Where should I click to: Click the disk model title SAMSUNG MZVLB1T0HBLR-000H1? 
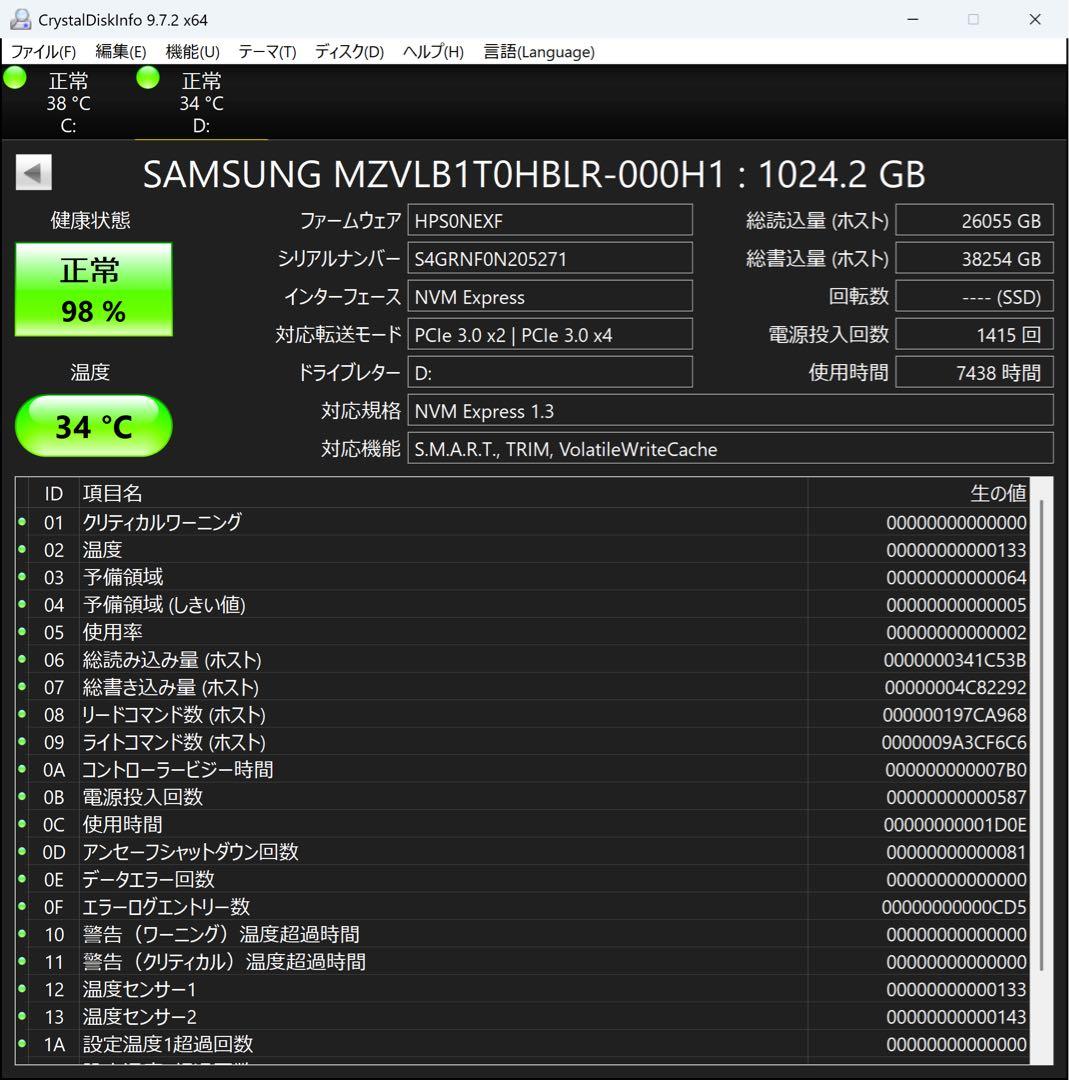click(434, 174)
